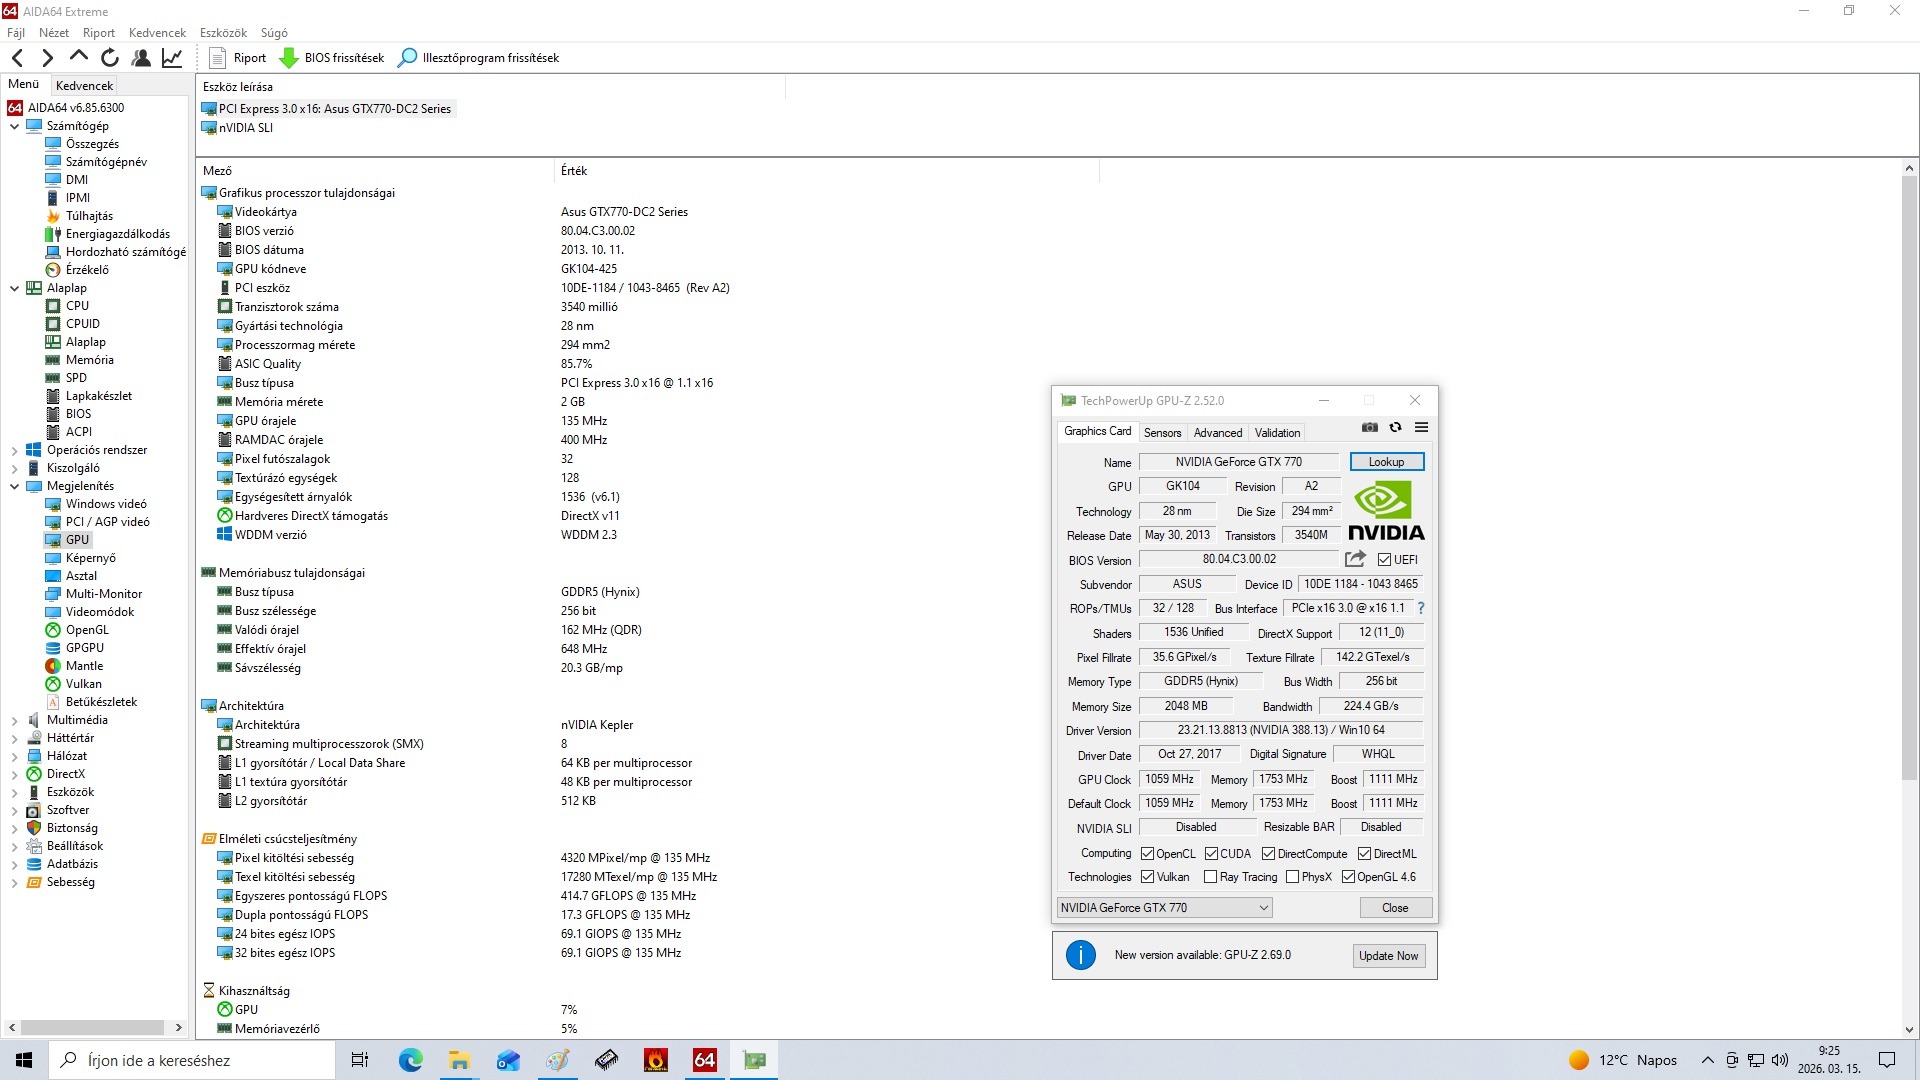This screenshot has width=1920, height=1080.
Task: Click the horizontal scrollbar in the left panel
Action: tap(92, 1028)
